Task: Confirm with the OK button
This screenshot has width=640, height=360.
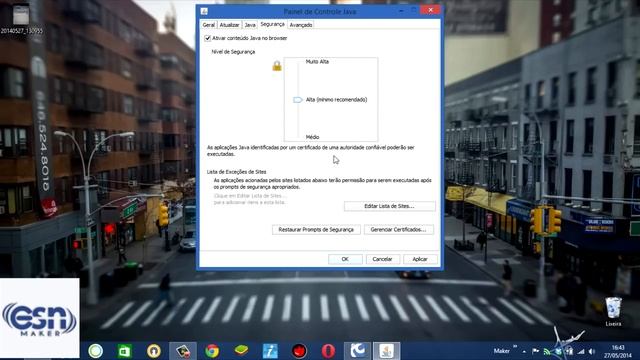Action: pyautogui.click(x=345, y=259)
